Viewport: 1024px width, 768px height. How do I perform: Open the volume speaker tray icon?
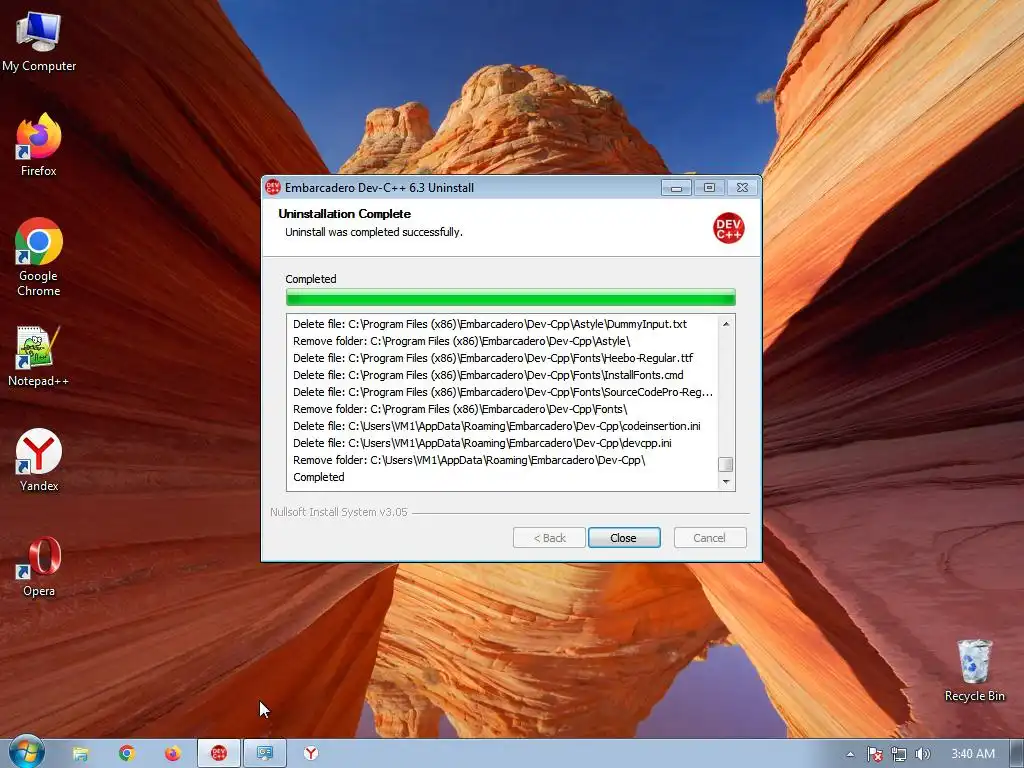[x=922, y=754]
